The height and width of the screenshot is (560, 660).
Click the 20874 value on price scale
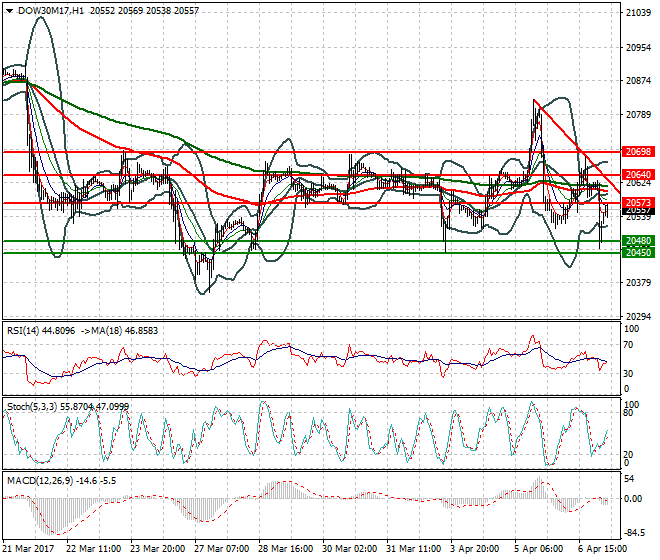pyautogui.click(x=637, y=81)
